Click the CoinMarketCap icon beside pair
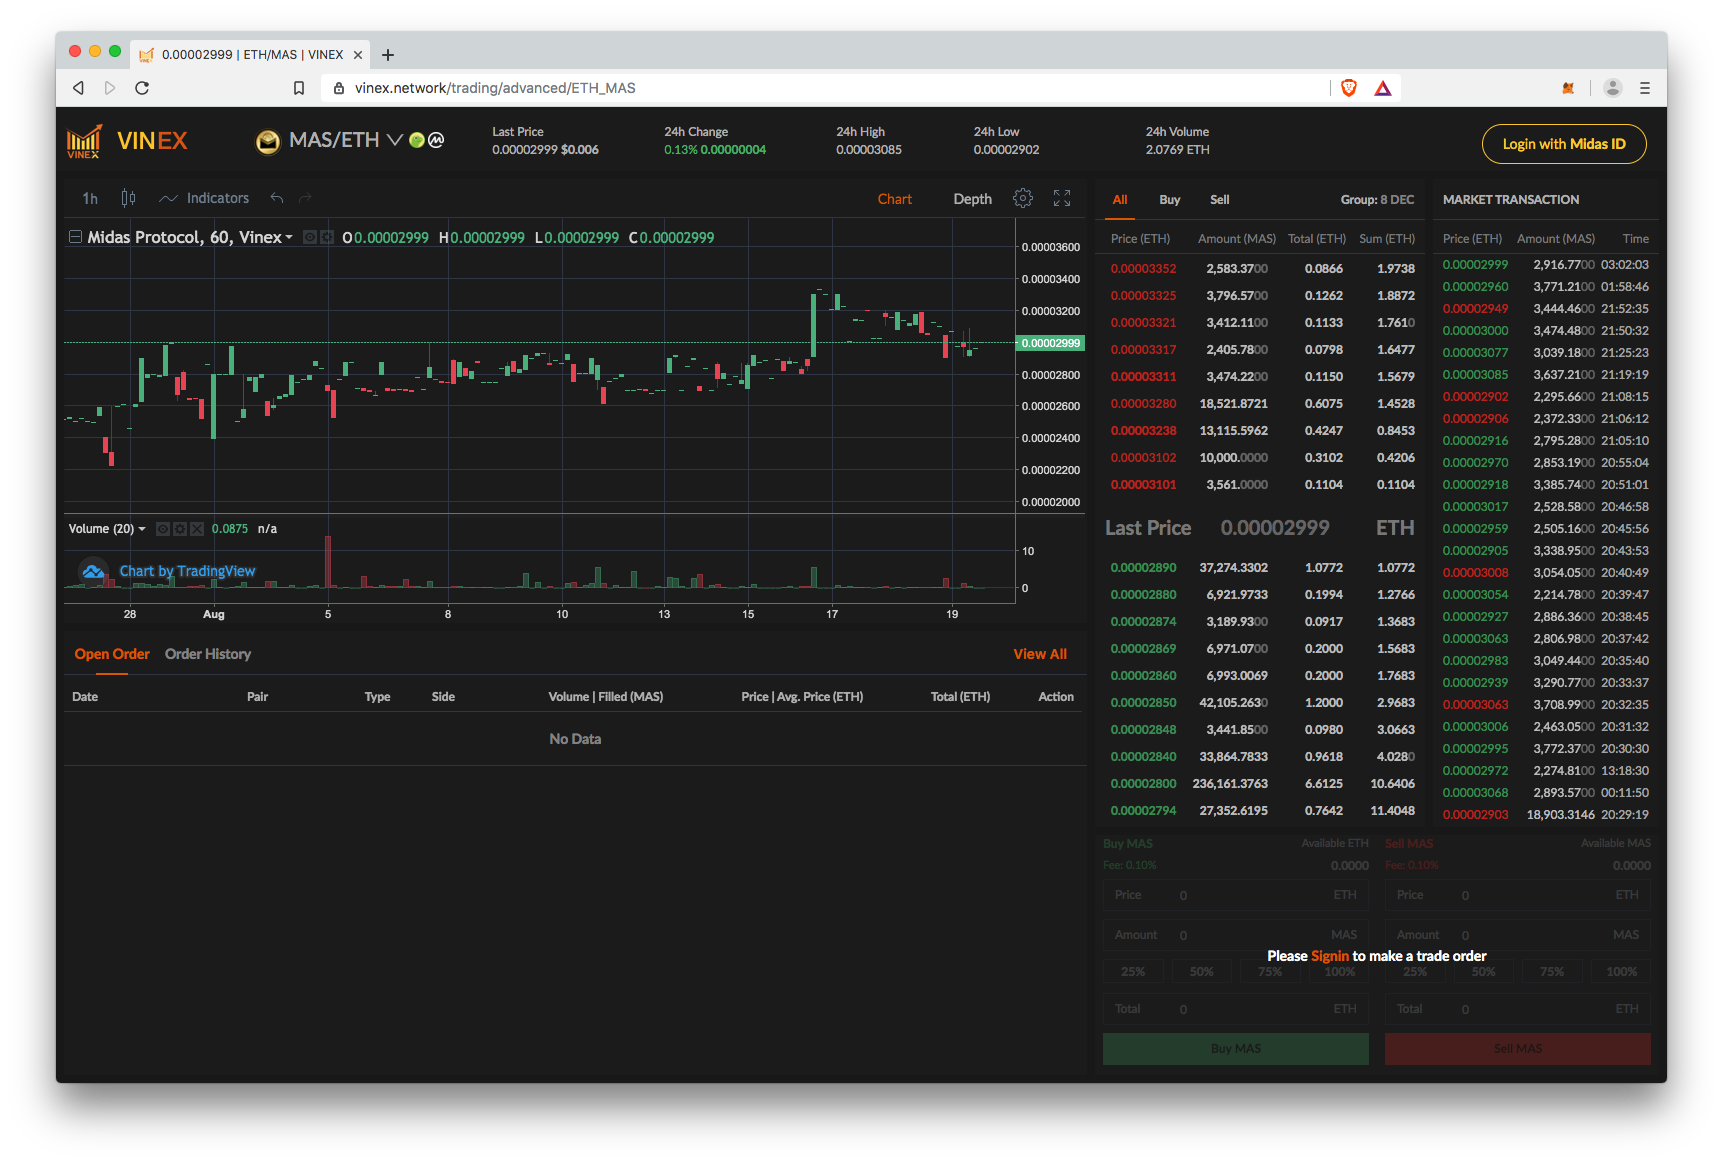The image size is (1723, 1163). tap(436, 140)
